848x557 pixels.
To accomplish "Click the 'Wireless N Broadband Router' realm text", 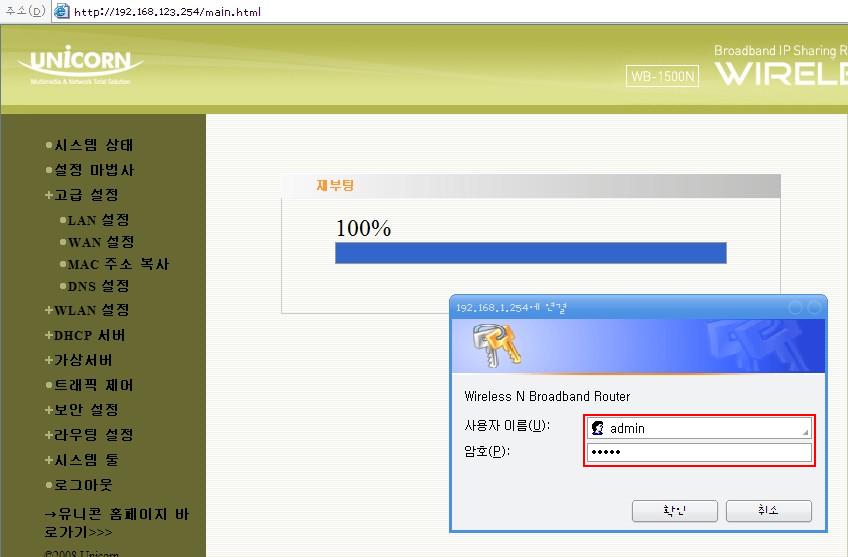I will click(x=547, y=396).
